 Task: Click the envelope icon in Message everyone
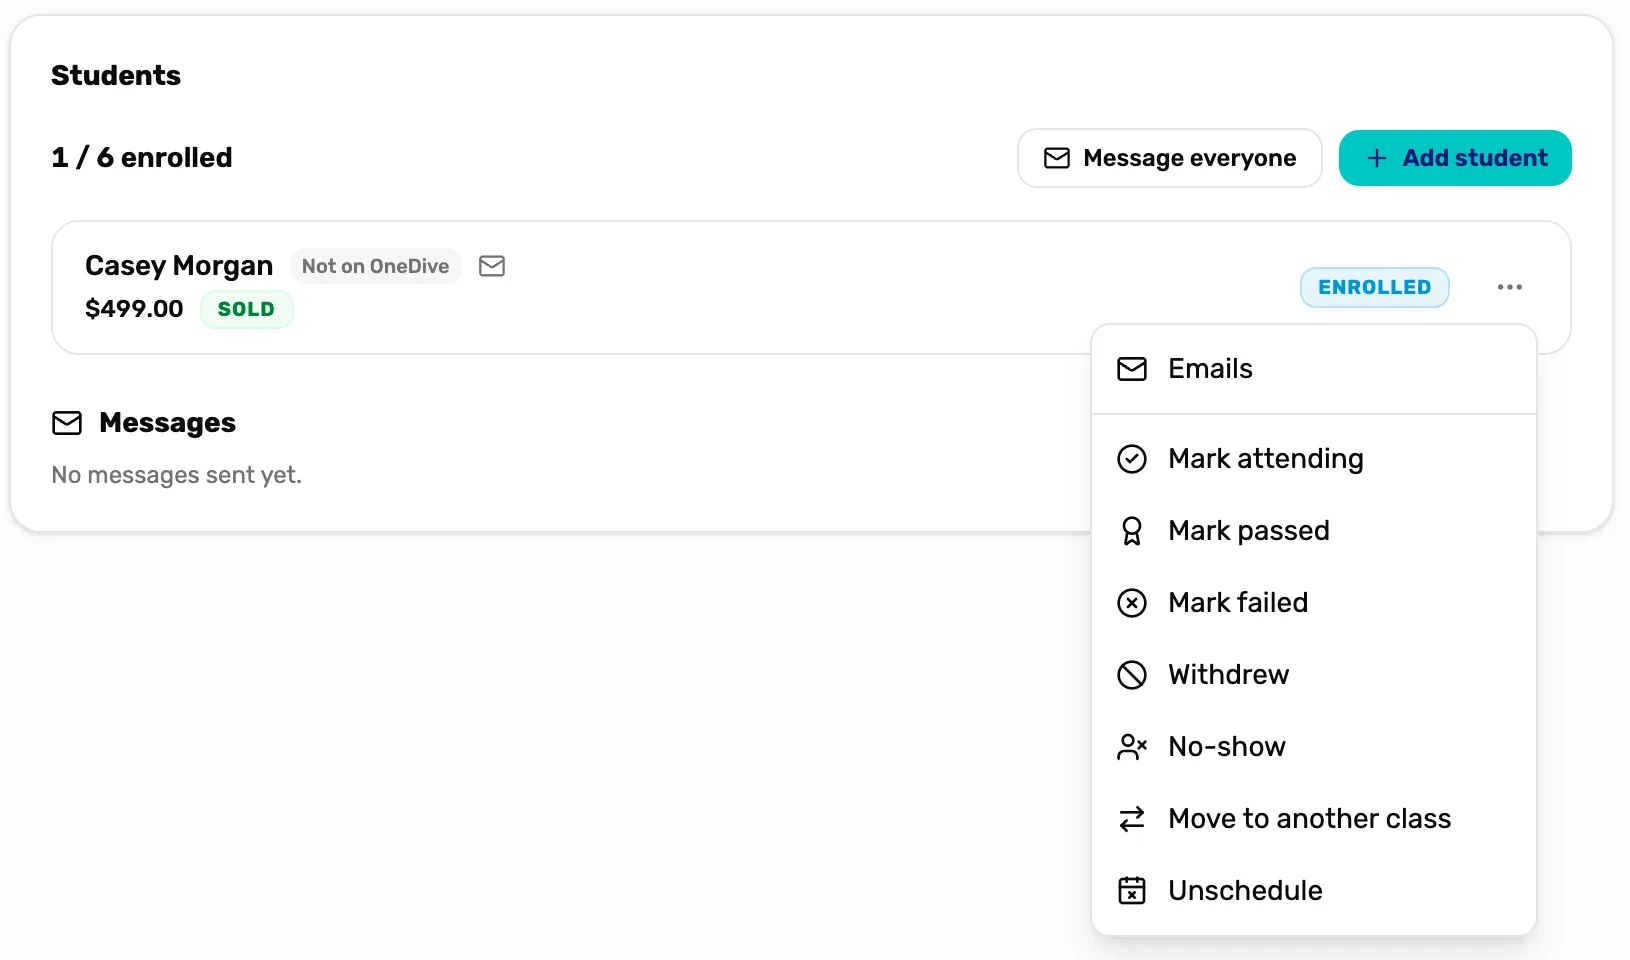click(1057, 158)
